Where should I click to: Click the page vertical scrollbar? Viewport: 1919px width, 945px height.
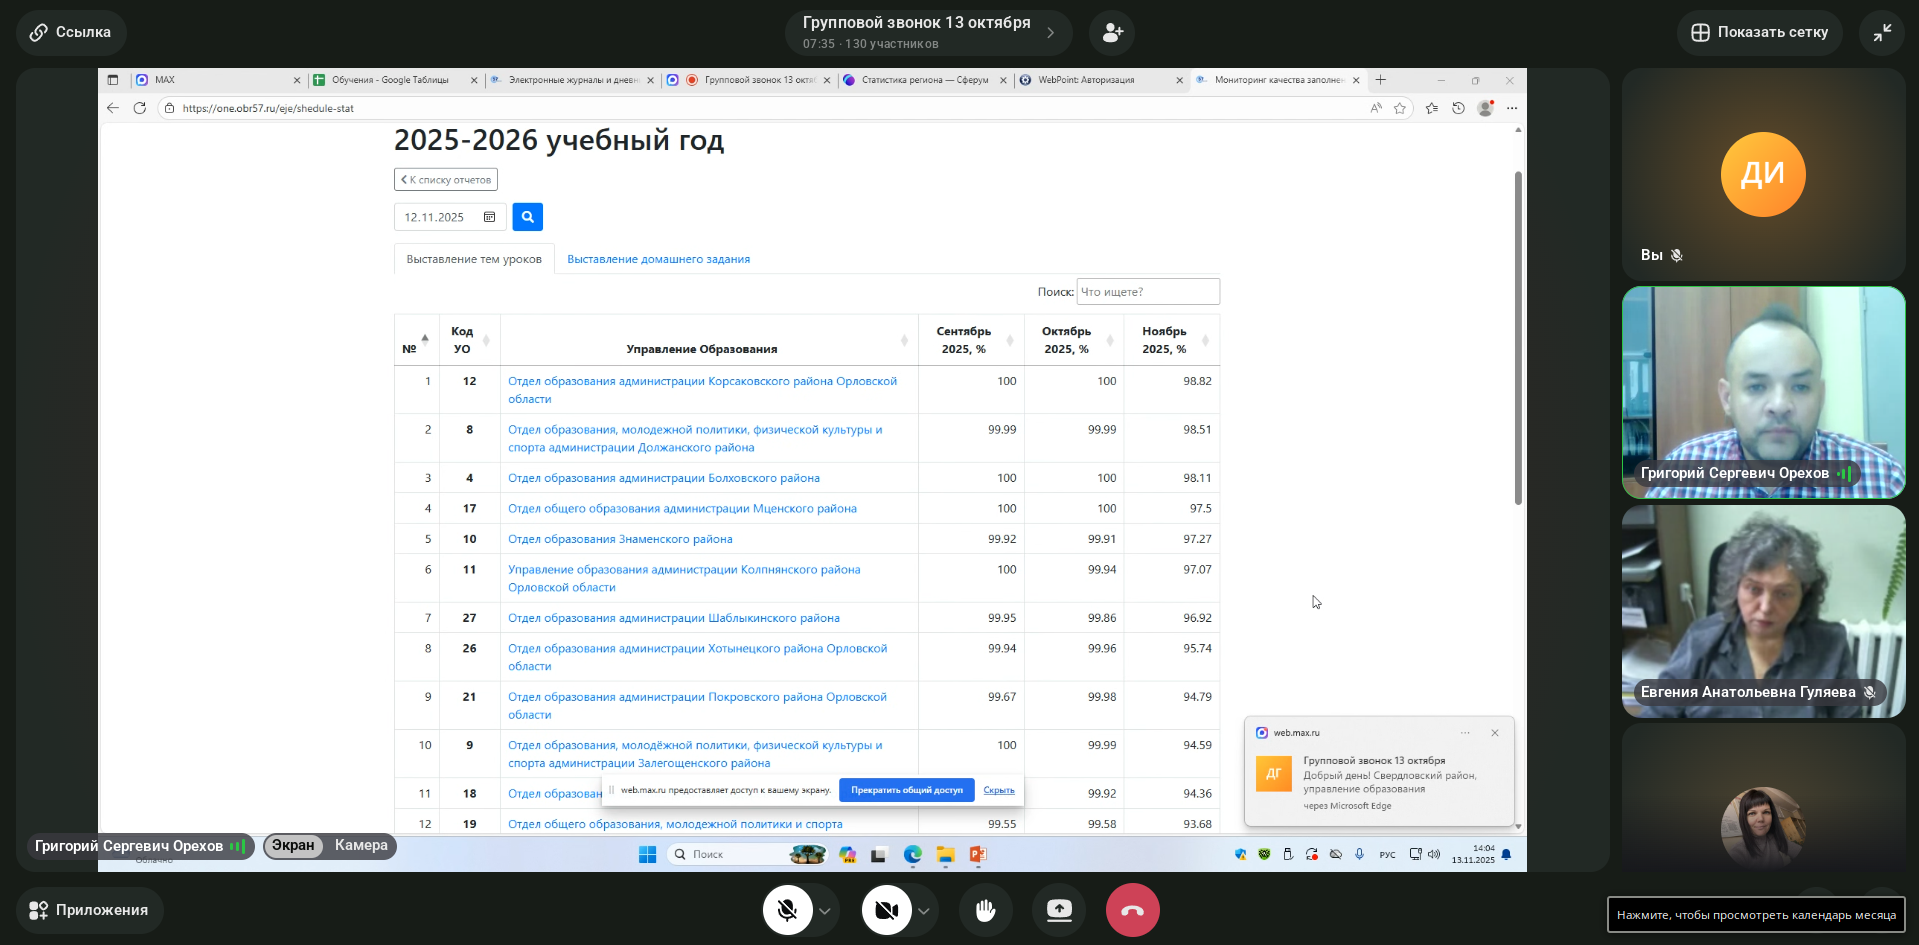pyautogui.click(x=1518, y=338)
